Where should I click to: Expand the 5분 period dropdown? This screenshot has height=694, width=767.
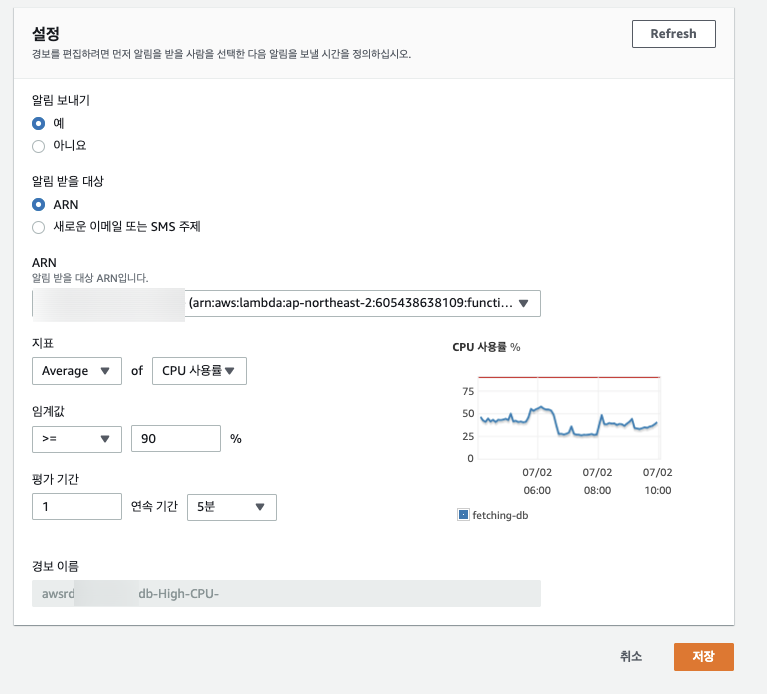(x=231, y=507)
